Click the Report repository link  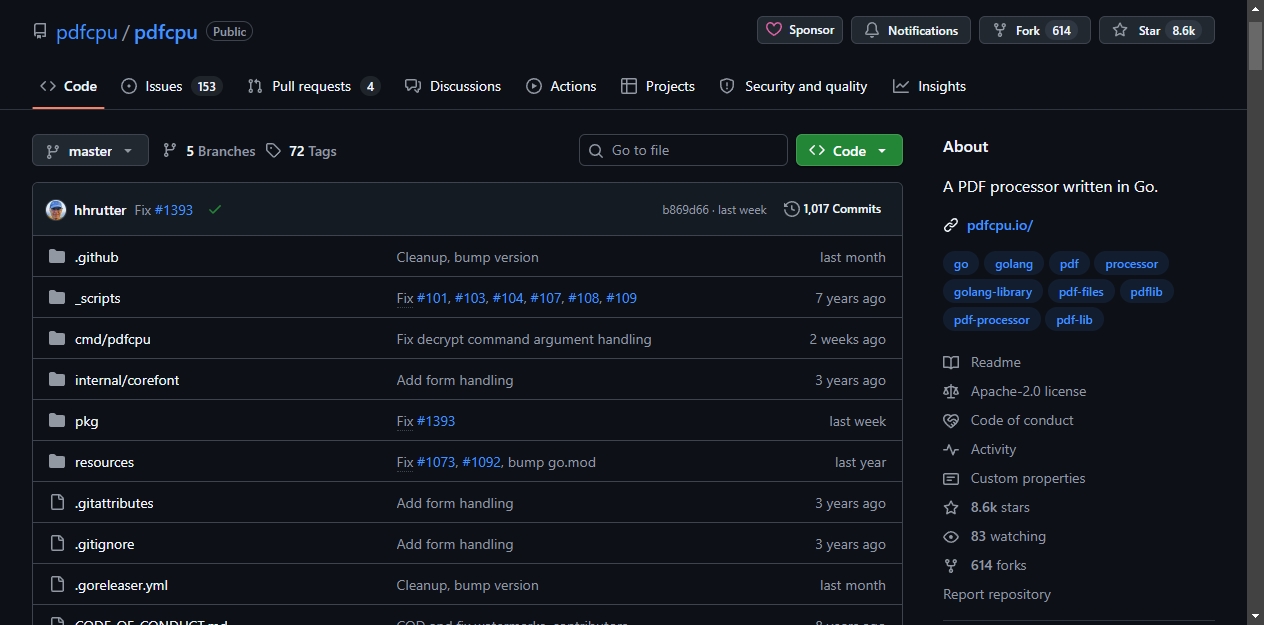point(997,594)
